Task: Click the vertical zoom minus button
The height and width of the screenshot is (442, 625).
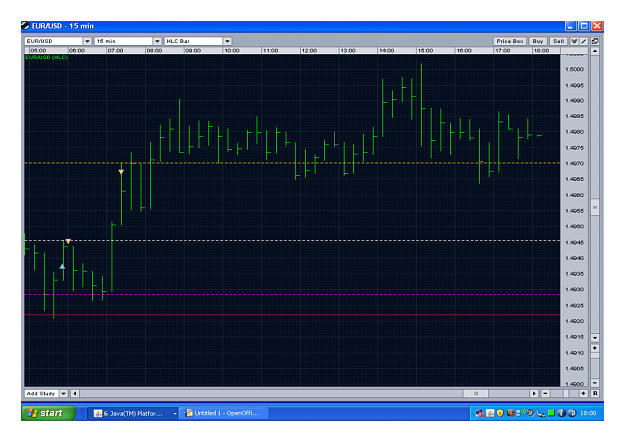Action: 595,383
